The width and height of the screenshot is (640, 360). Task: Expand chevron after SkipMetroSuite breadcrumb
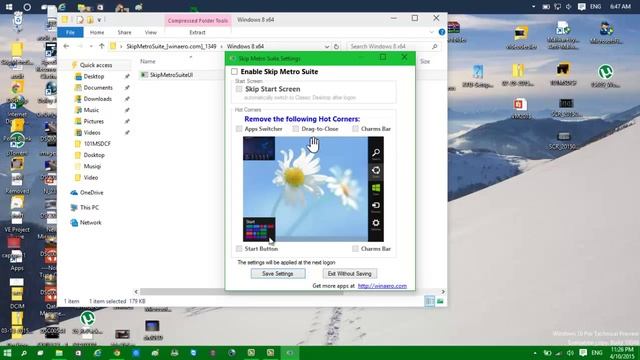(x=222, y=47)
